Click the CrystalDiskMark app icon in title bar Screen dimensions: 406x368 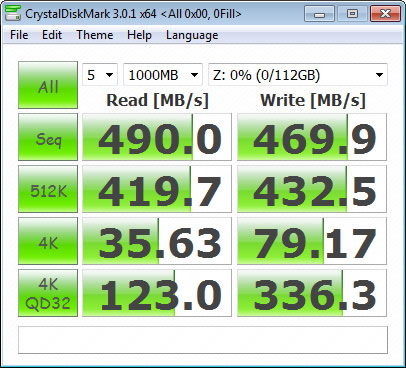coord(13,14)
